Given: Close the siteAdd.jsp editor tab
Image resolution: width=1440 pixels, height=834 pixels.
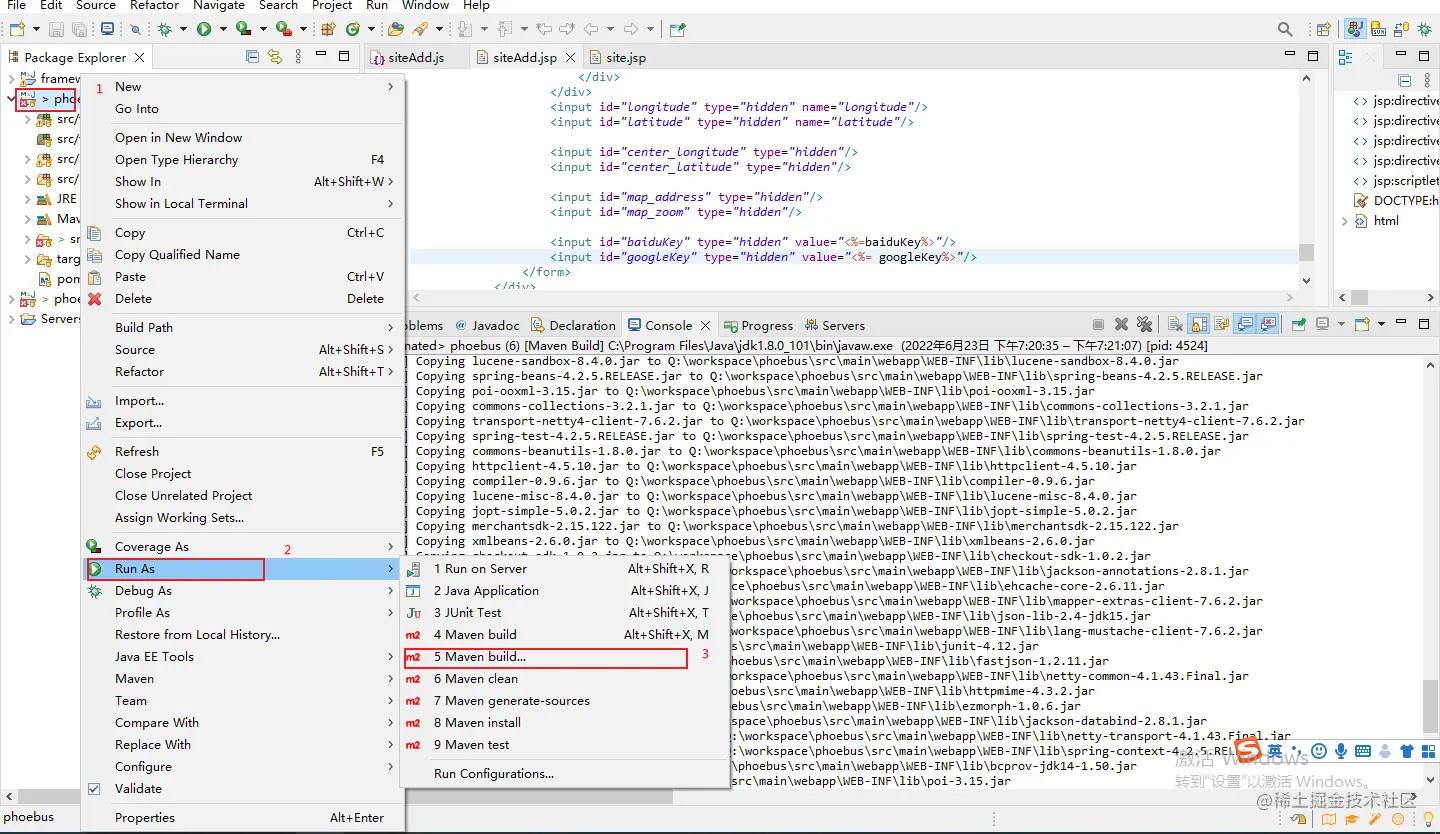Looking at the screenshot, I should [x=571, y=58].
